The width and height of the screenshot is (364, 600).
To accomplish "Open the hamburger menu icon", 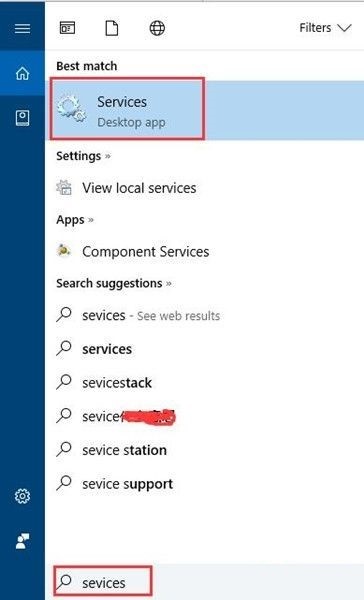I will pos(22,28).
